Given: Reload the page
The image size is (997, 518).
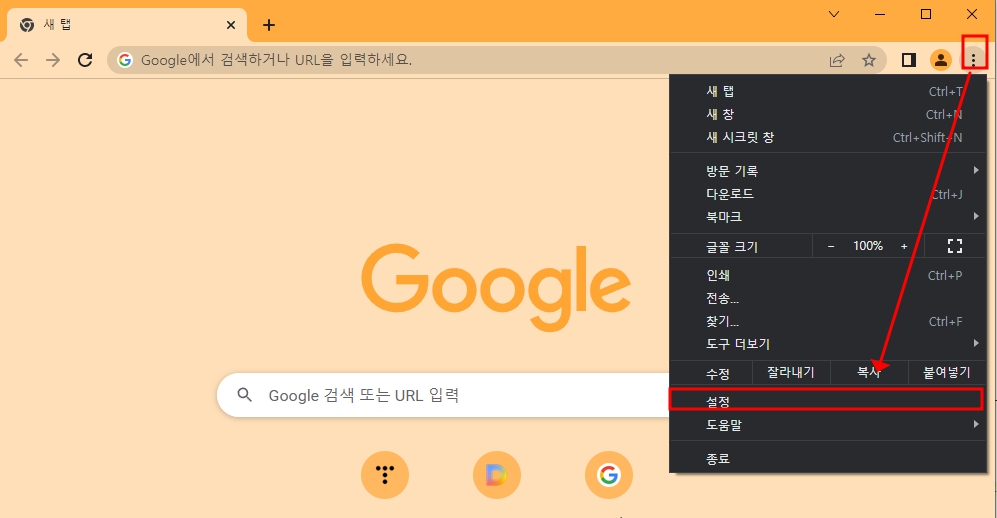Looking at the screenshot, I should (x=85, y=60).
